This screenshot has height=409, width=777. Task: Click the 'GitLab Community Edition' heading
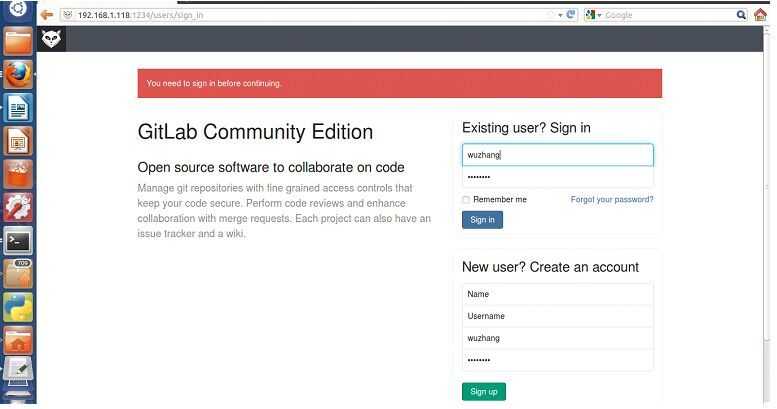(255, 132)
